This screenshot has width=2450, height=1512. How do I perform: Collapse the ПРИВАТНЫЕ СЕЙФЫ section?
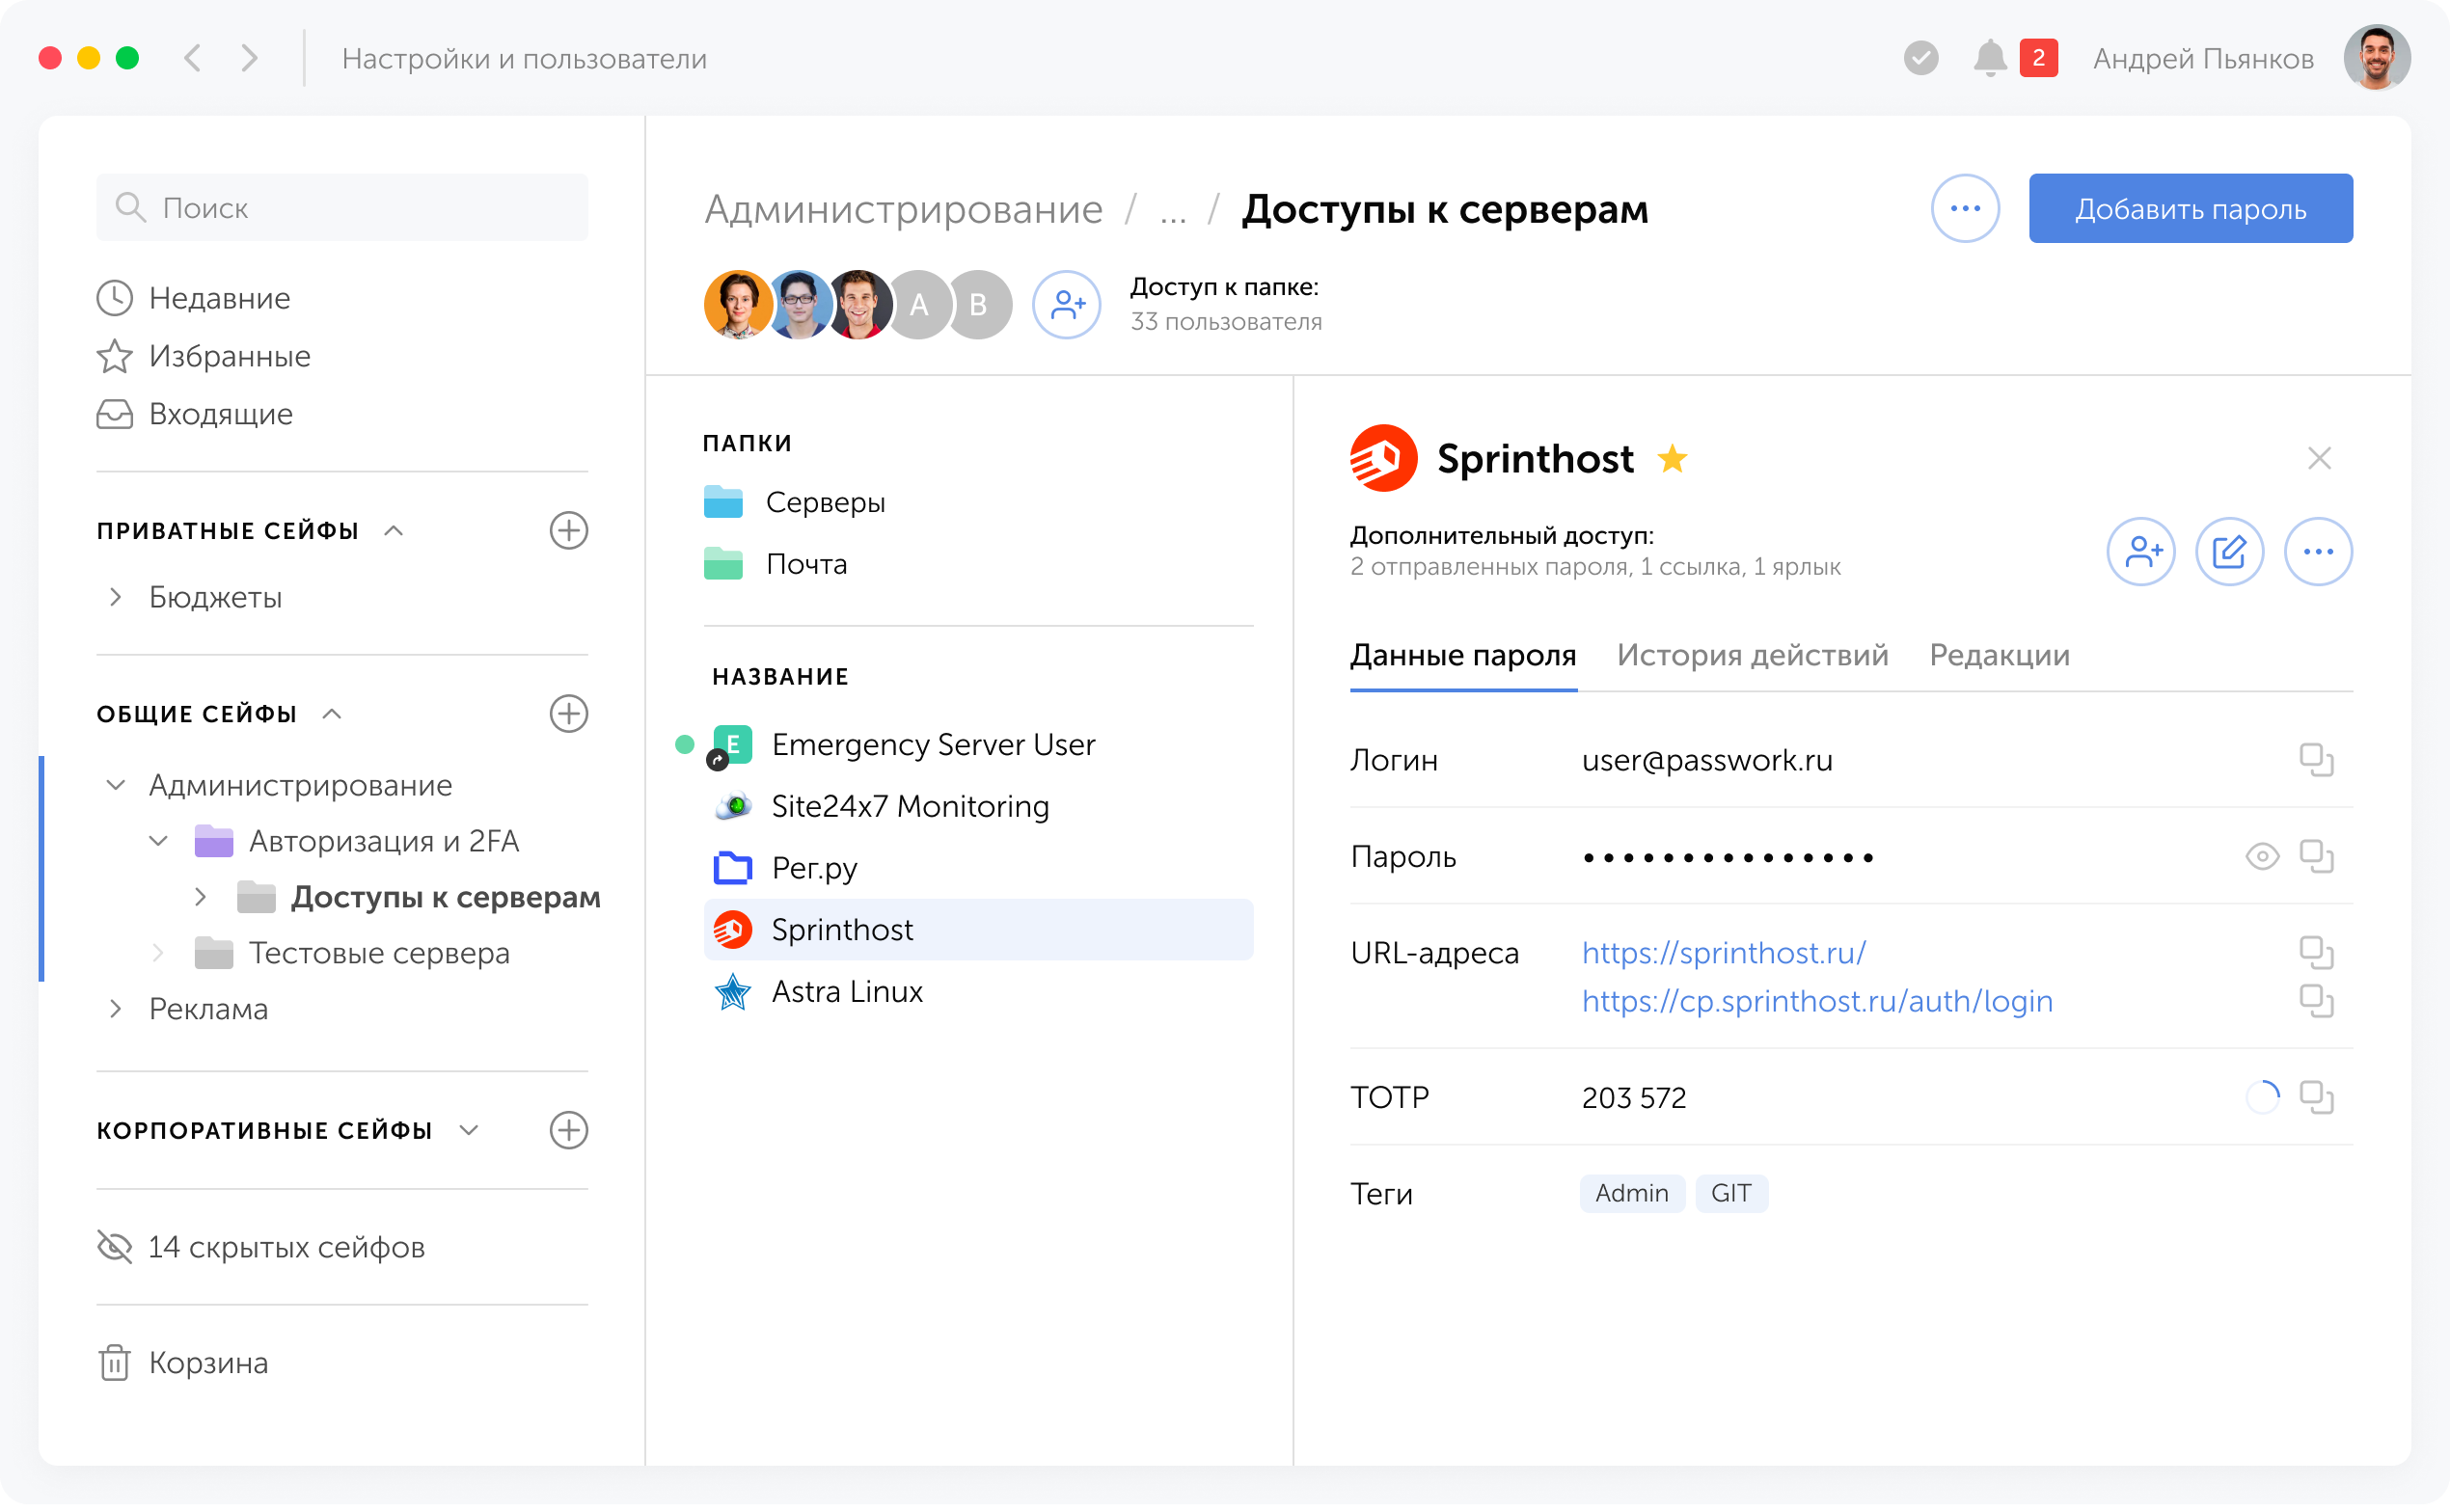[392, 530]
